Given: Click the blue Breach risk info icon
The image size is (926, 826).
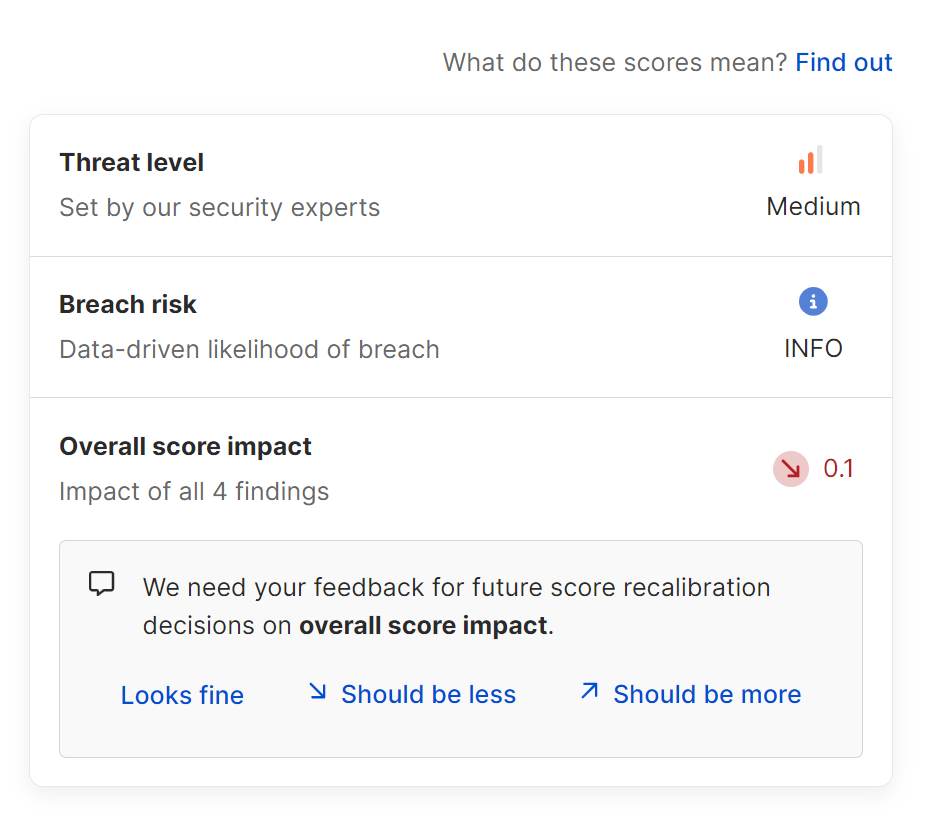Looking at the screenshot, I should (813, 302).
